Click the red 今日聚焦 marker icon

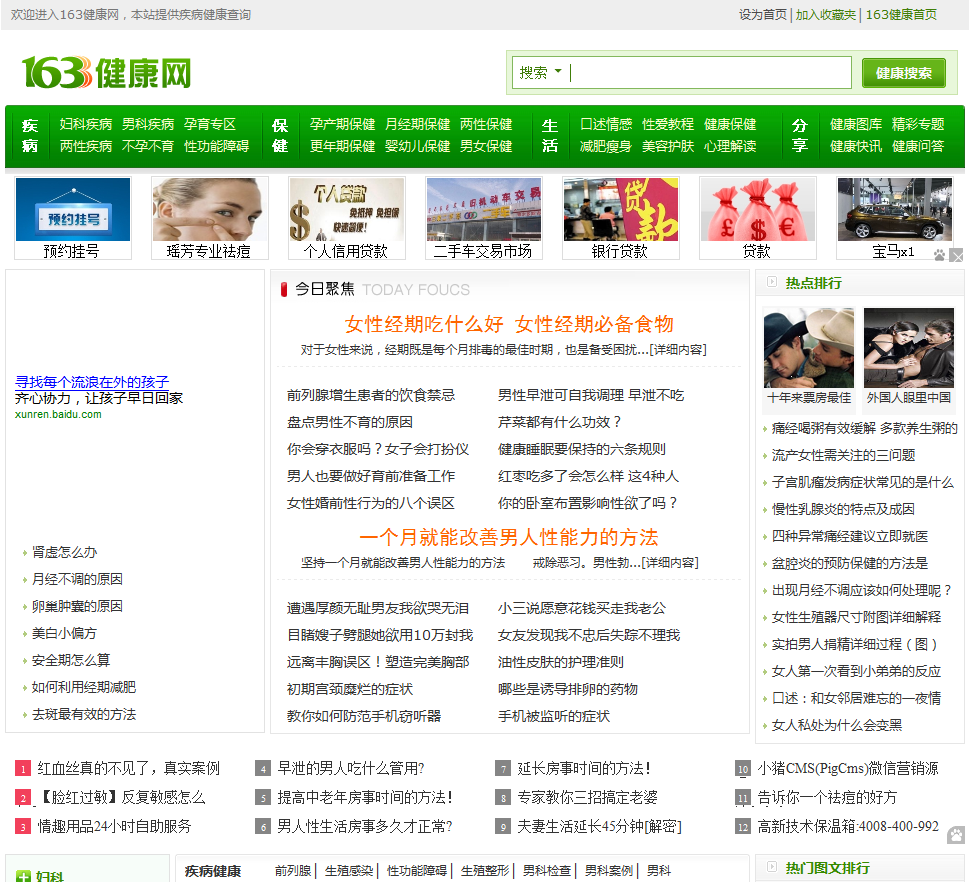pos(284,289)
